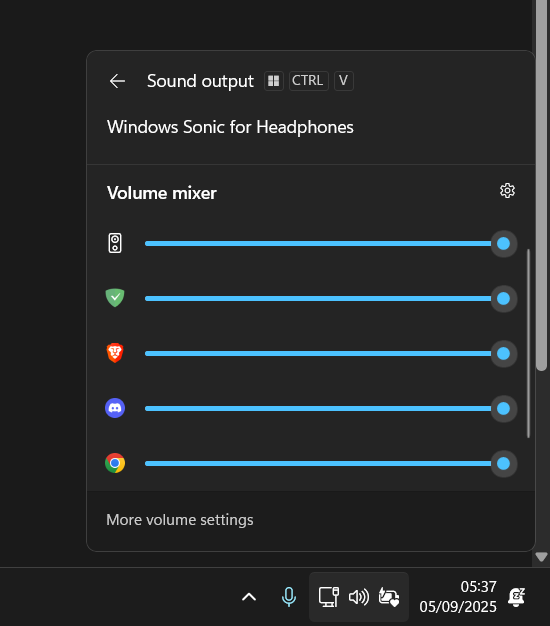This screenshot has height=626, width=550.
Task: Click the Windows key shortcut badge
Action: 274,81
